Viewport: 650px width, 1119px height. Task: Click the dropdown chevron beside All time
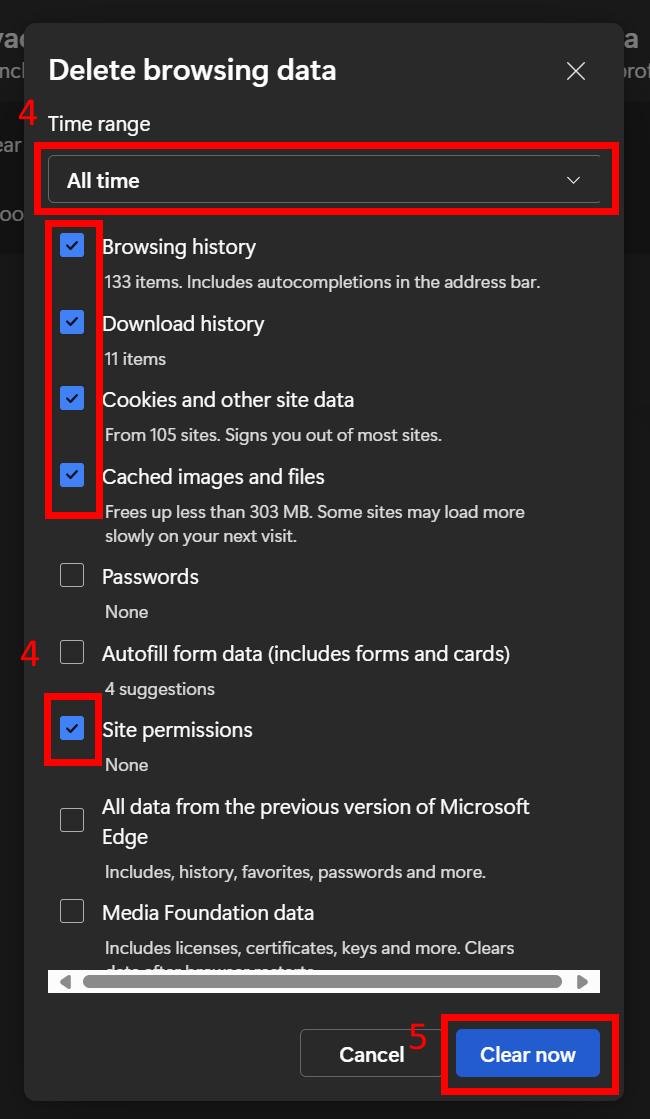(573, 181)
